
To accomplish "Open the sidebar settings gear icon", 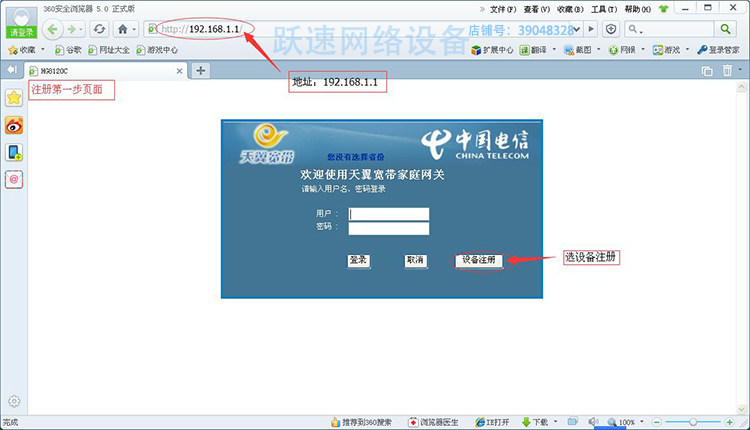I will [x=14, y=401].
